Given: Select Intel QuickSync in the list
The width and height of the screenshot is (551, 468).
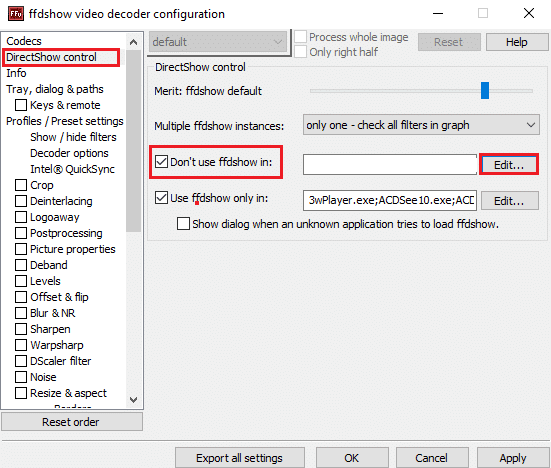Looking at the screenshot, I should point(72,169).
